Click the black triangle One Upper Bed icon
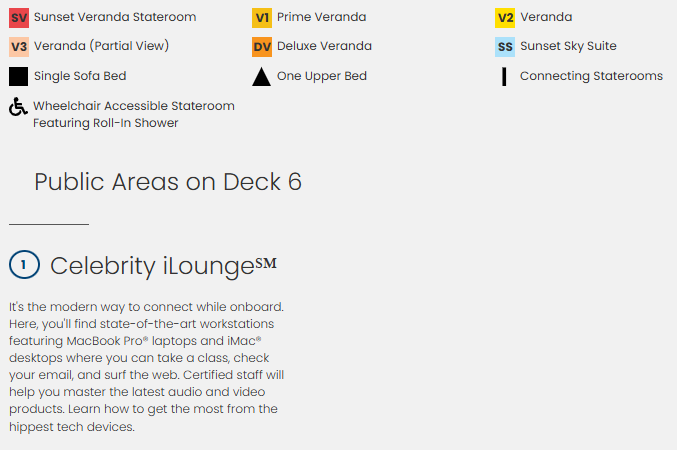Image resolution: width=677 pixels, height=450 pixels. tap(262, 77)
